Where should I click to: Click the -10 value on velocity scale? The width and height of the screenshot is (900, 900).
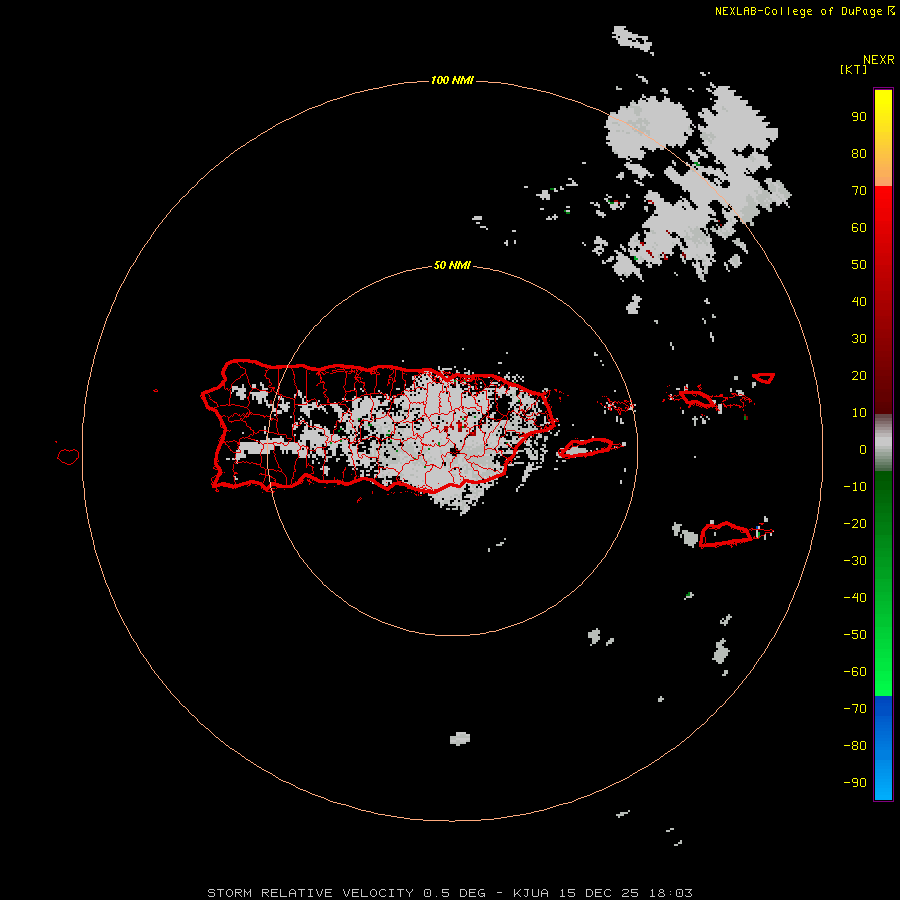coord(855,487)
